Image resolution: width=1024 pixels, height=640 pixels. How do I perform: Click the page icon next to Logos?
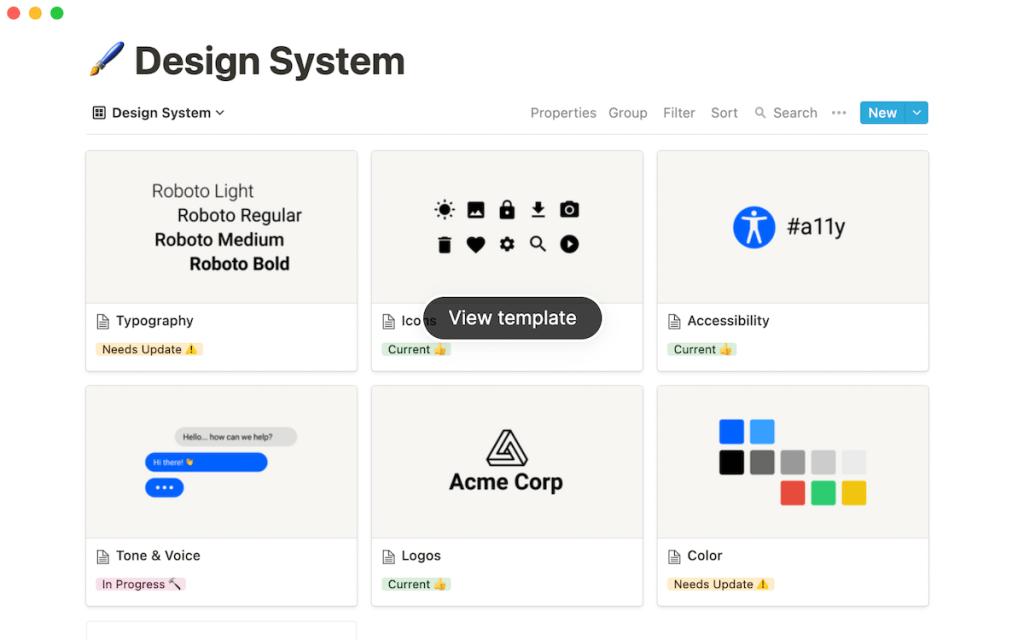click(x=389, y=556)
